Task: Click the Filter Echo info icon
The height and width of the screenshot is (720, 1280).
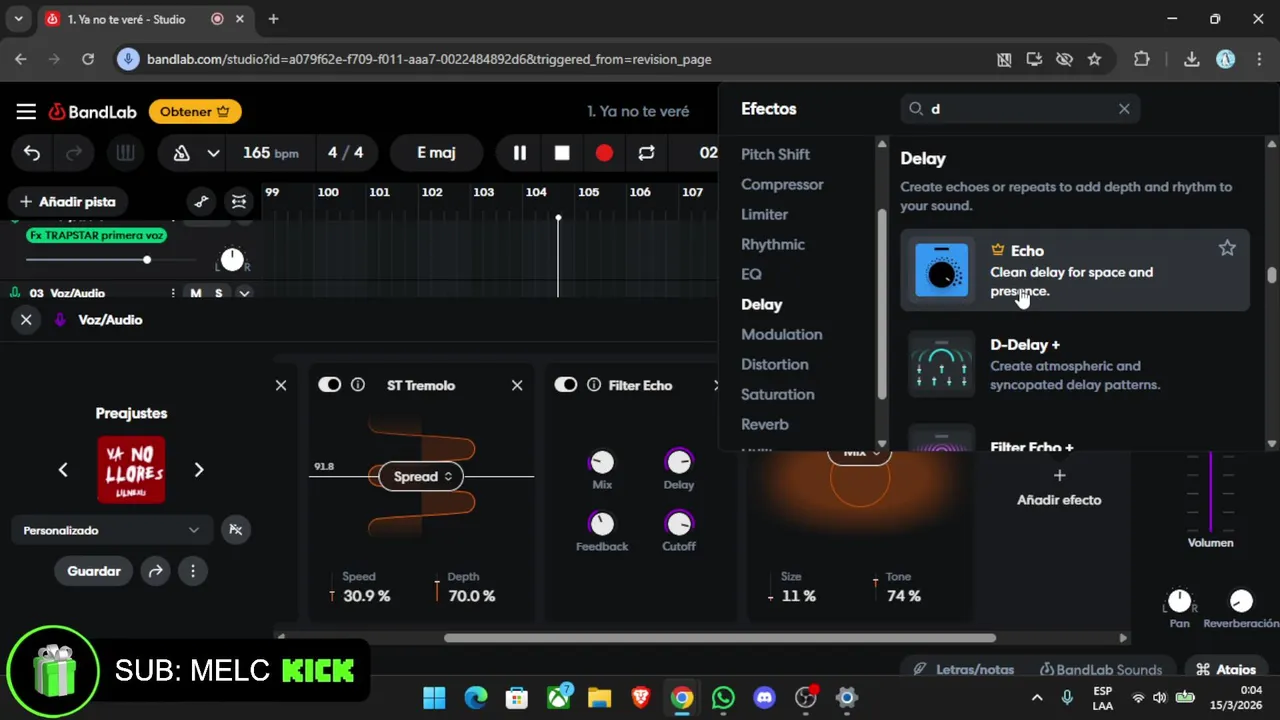Action: pyautogui.click(x=594, y=385)
